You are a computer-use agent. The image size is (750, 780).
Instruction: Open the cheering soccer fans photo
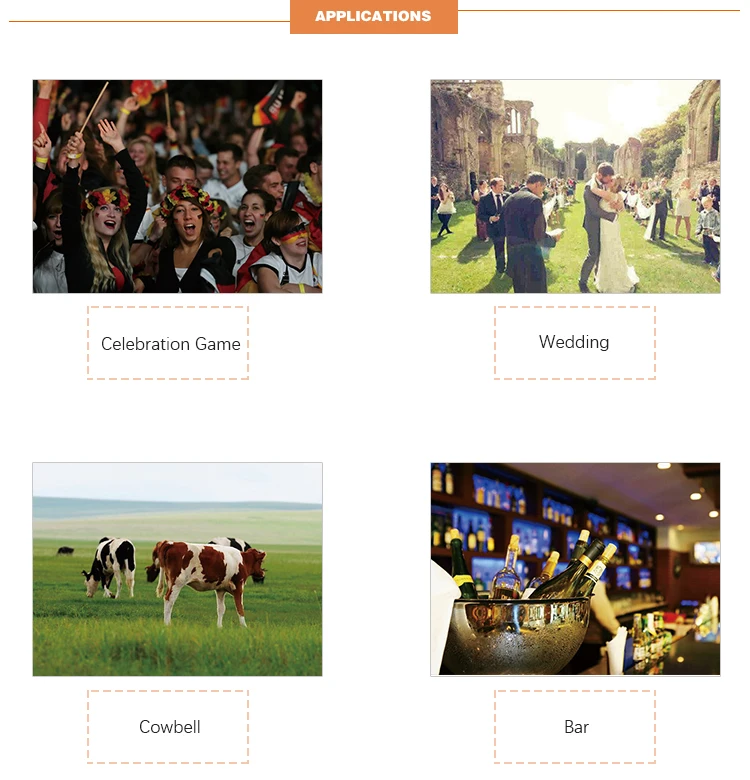[178, 187]
